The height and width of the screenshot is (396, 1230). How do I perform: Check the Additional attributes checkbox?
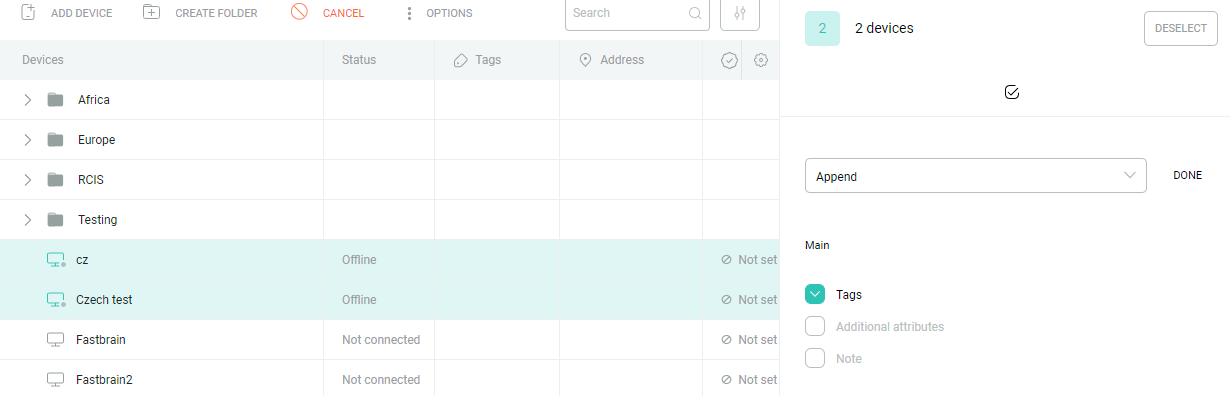tap(815, 326)
